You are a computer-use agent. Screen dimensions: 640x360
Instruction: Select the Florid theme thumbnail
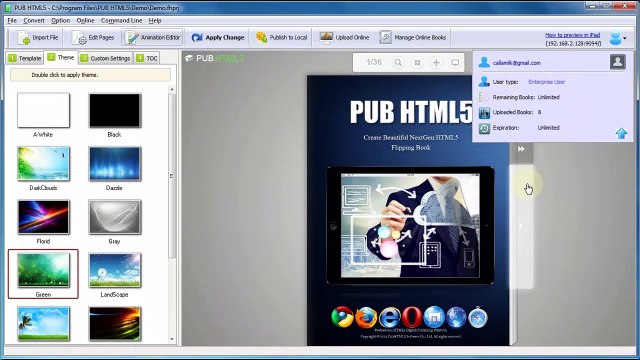tap(43, 217)
